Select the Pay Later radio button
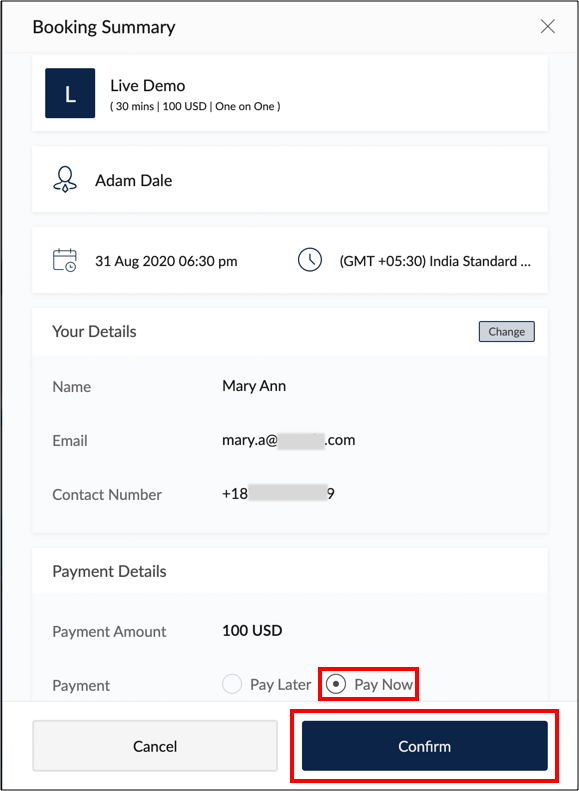The image size is (579, 791). click(232, 685)
